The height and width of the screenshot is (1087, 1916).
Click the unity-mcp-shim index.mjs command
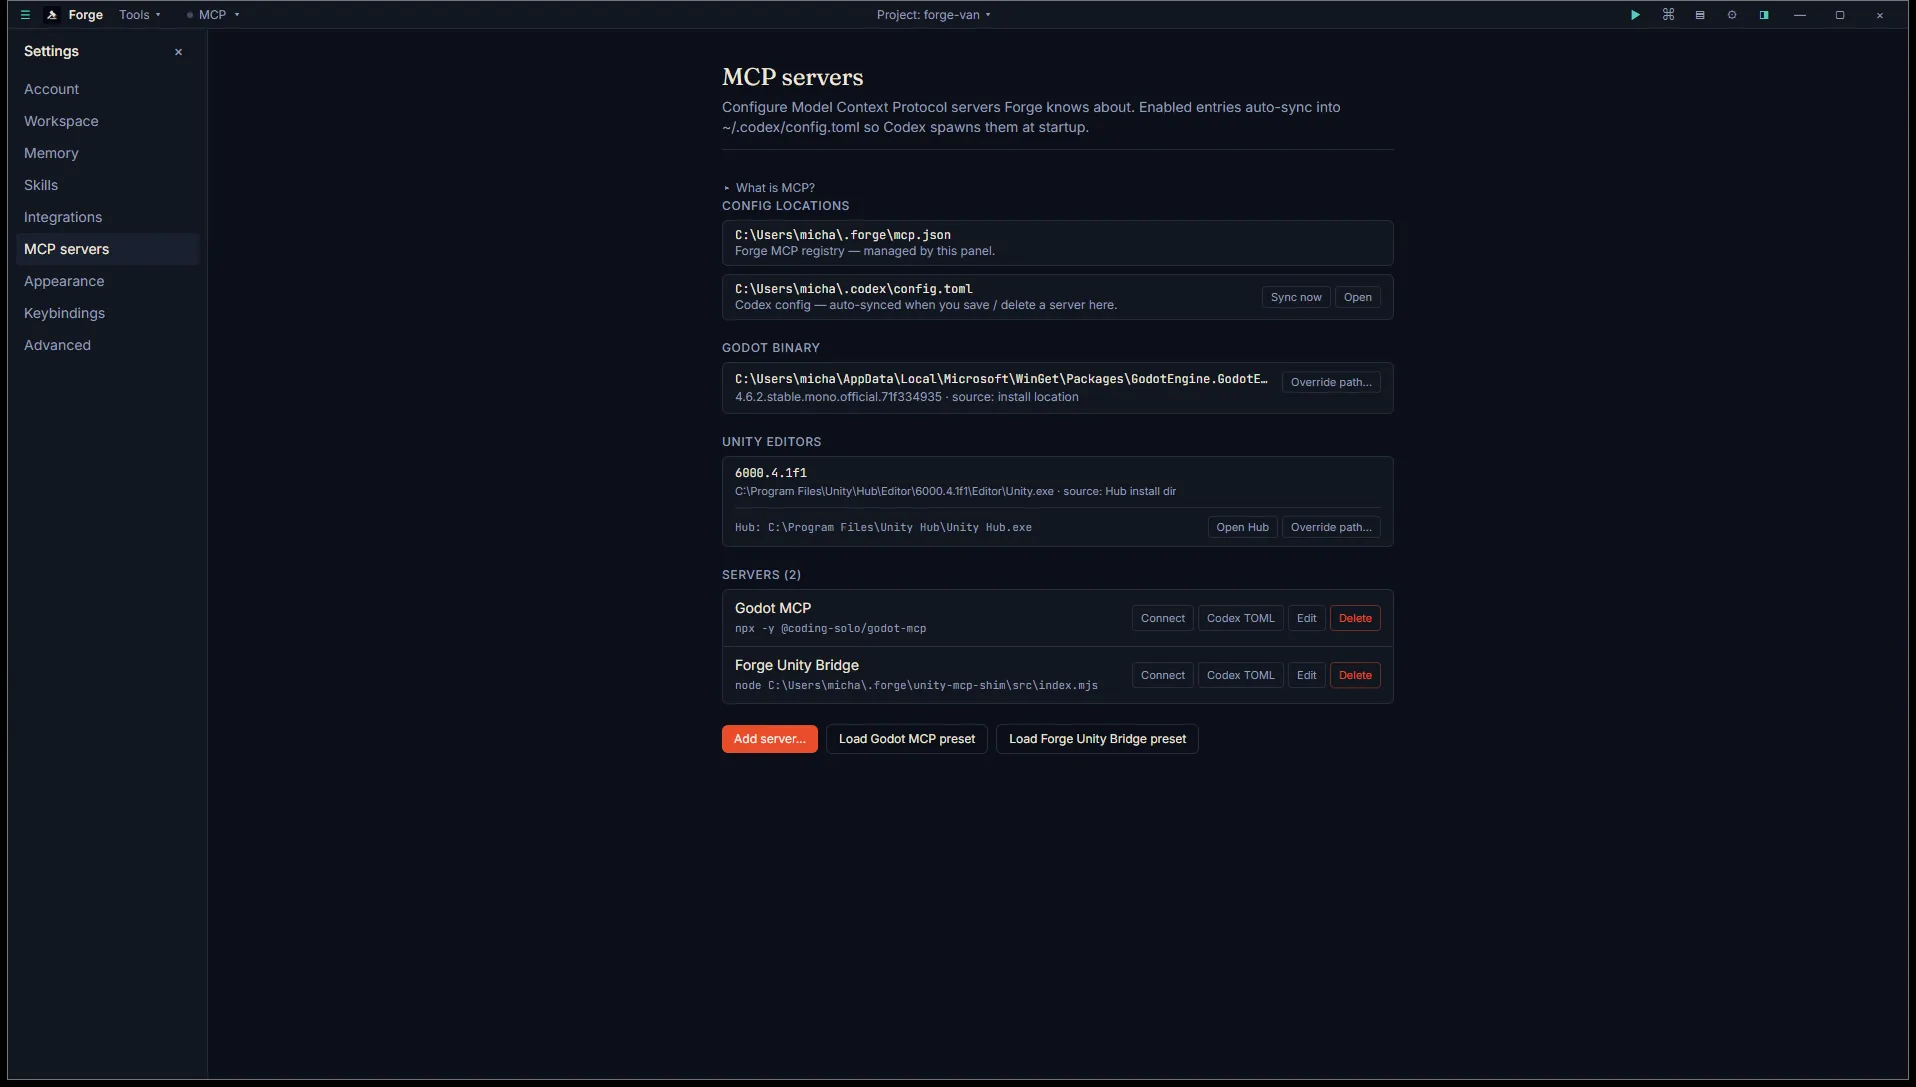point(916,686)
